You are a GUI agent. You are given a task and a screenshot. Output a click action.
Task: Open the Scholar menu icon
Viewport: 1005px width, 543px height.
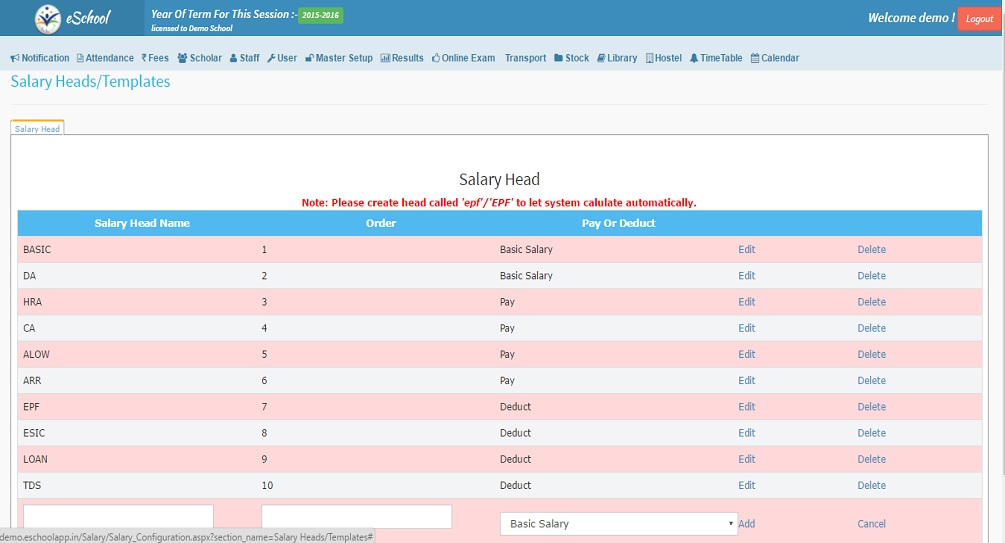[182, 58]
